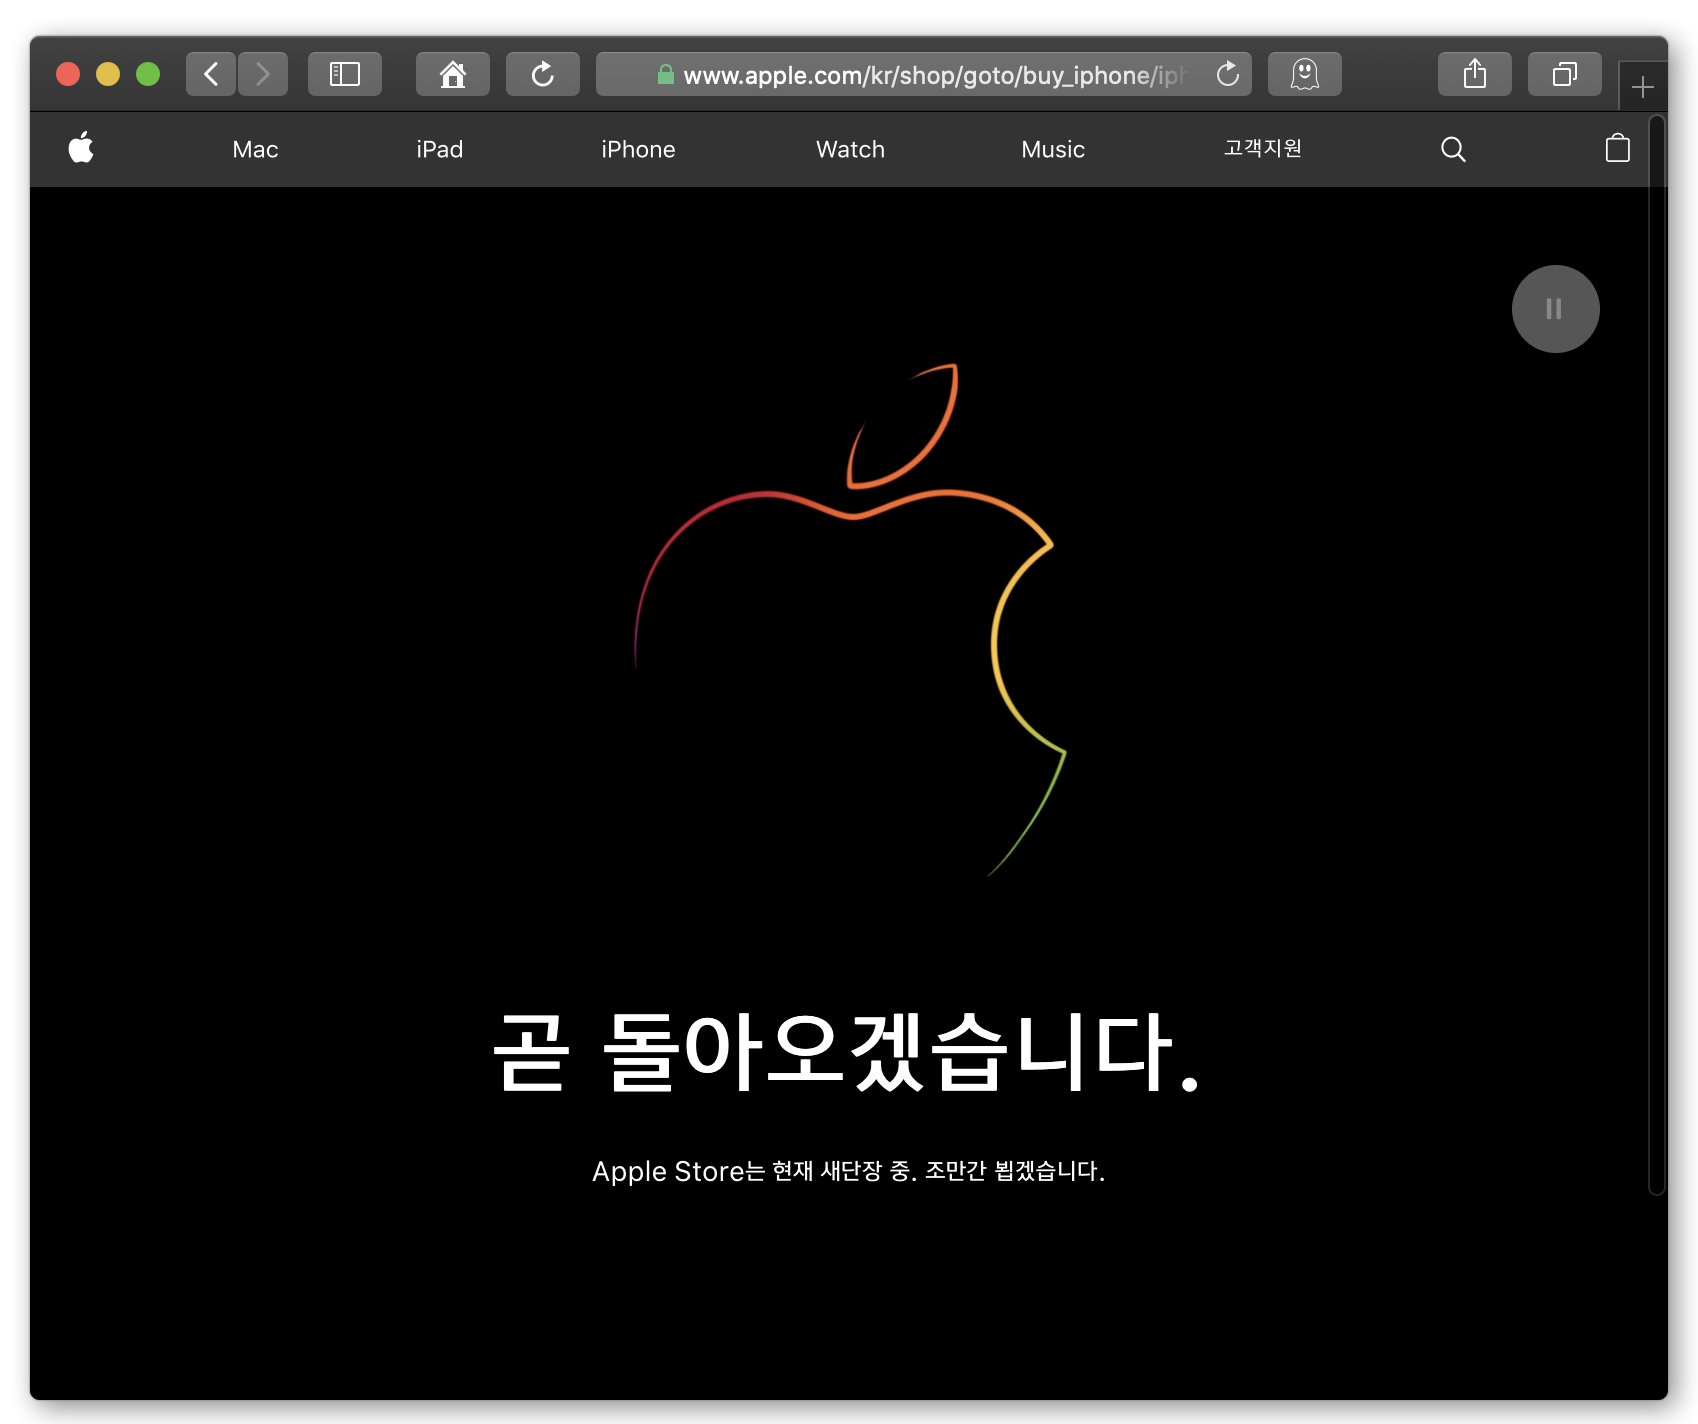Pause the Apple logo animation
Screen dimensions: 1698x1424
pyautogui.click(x=1555, y=309)
